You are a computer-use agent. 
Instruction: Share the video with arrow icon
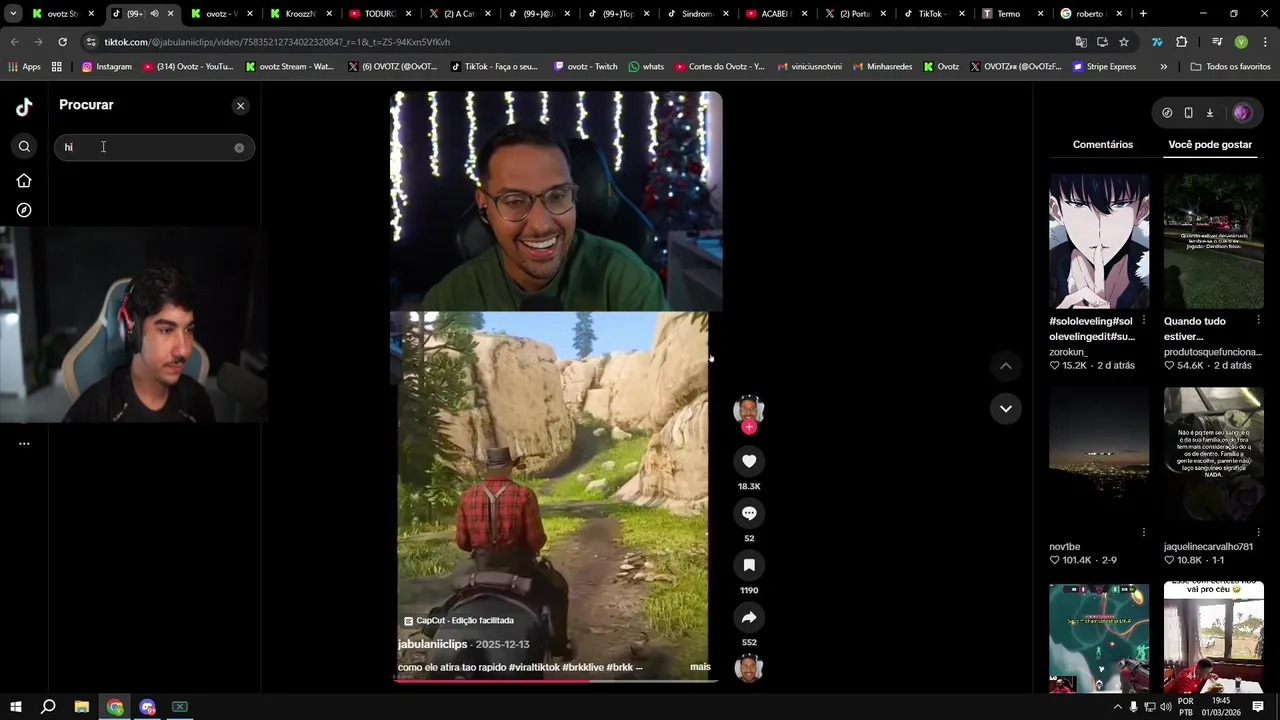(749, 617)
